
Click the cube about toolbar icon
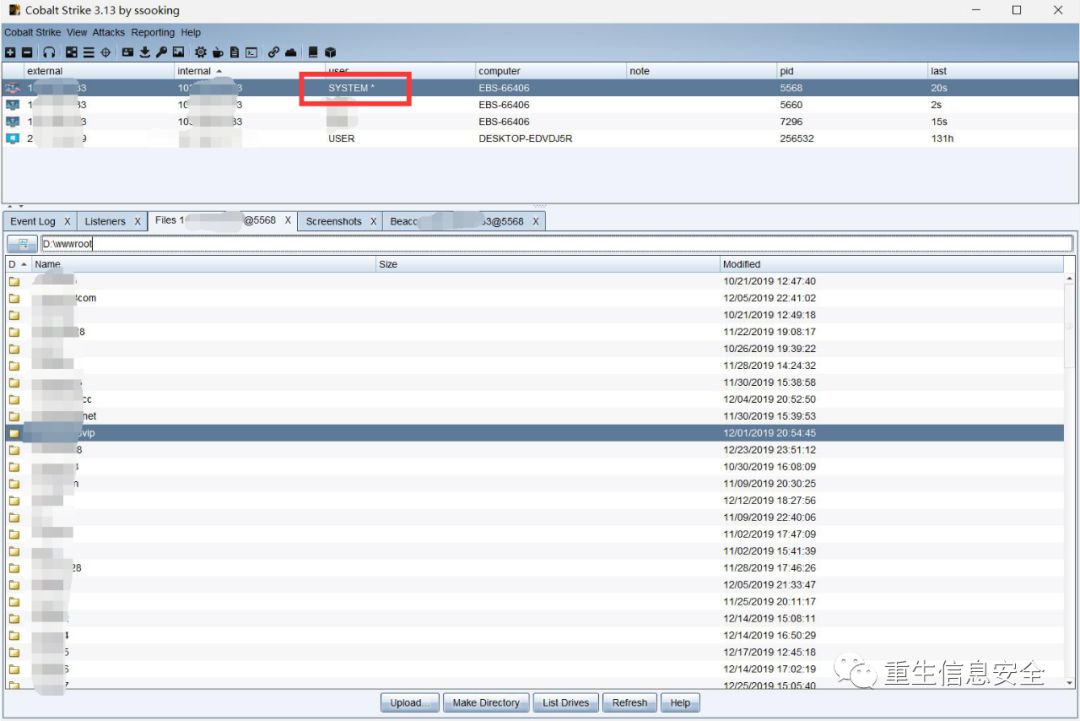[x=331, y=52]
